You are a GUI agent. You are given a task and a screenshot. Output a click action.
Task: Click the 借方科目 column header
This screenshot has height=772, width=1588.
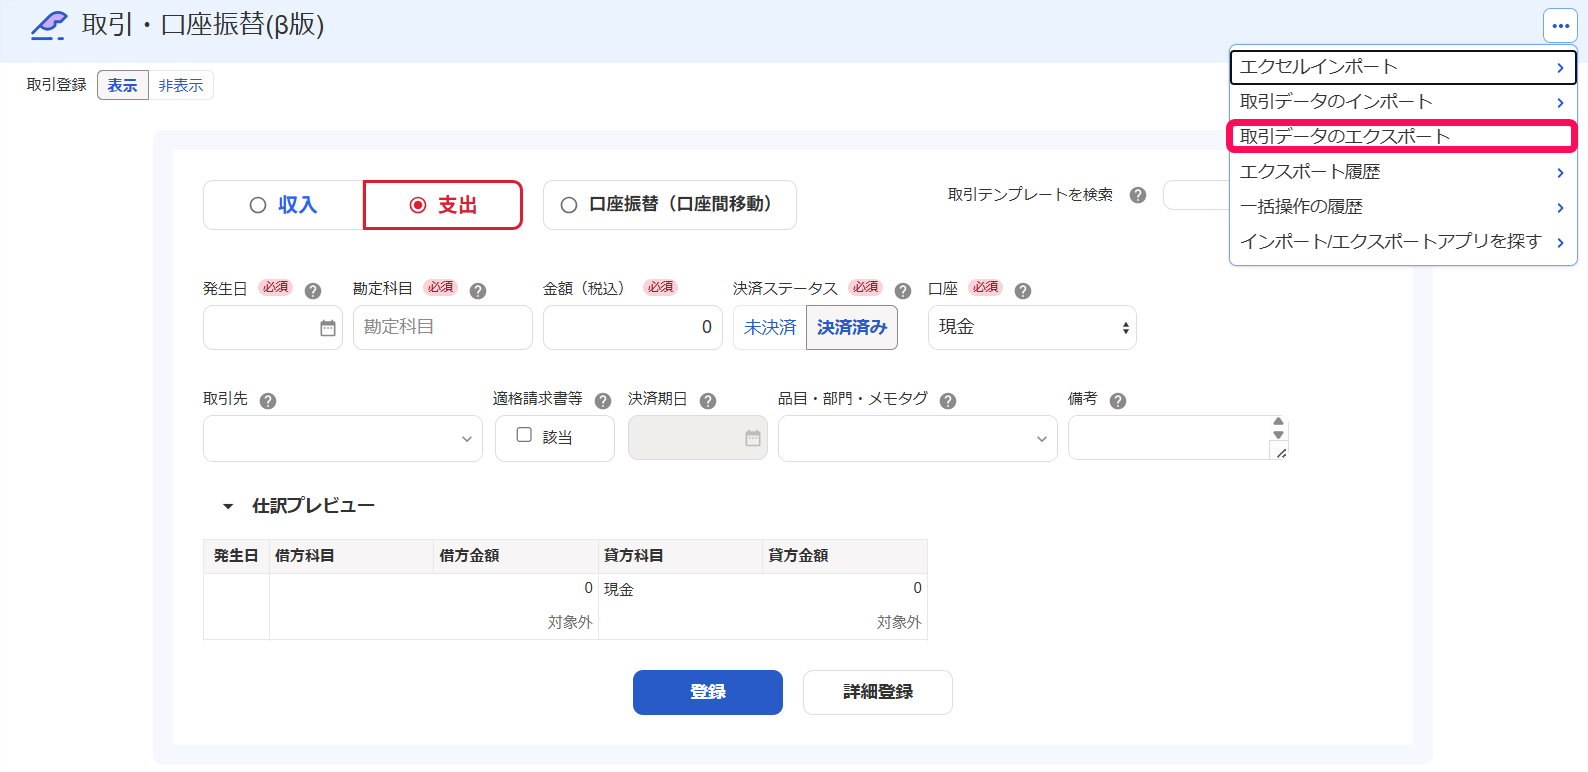point(352,556)
